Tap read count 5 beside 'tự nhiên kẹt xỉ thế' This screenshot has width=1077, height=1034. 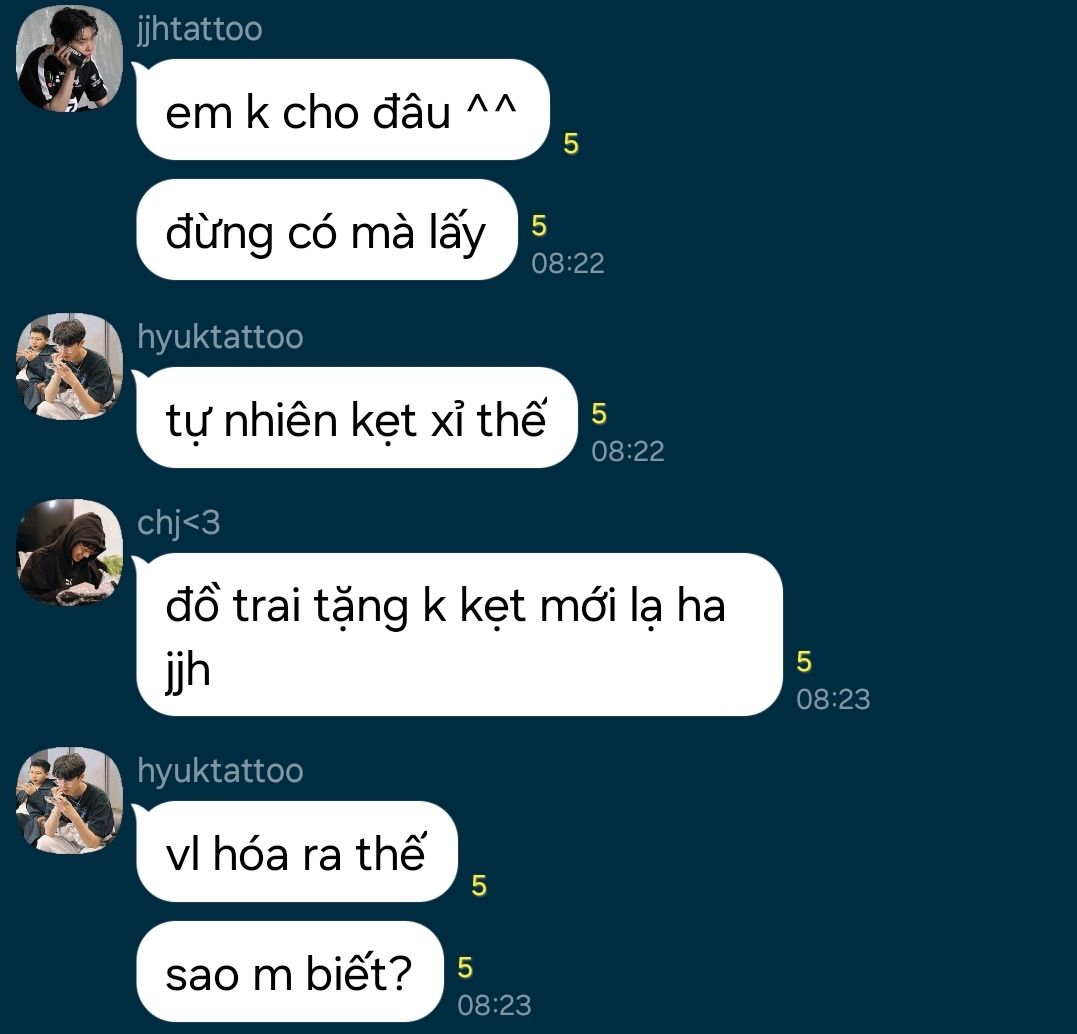(599, 414)
